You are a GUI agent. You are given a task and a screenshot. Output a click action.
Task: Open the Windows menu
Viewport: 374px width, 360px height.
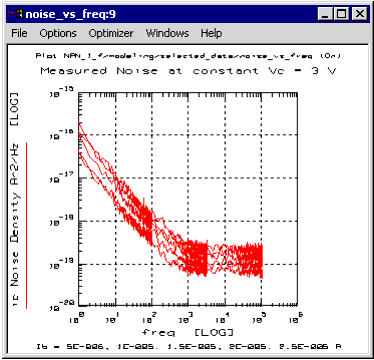(167, 33)
